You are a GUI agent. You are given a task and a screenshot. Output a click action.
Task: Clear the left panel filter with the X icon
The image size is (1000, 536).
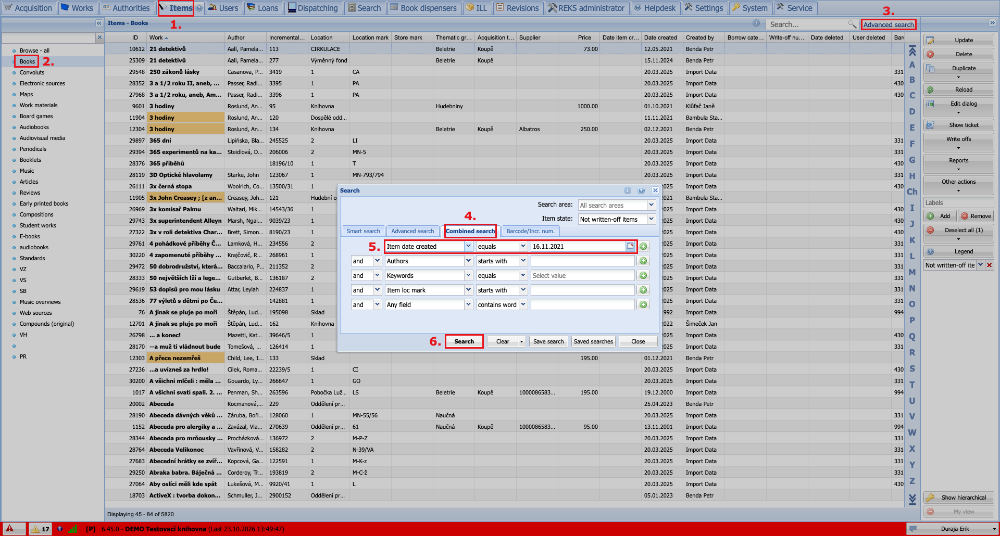99,38
